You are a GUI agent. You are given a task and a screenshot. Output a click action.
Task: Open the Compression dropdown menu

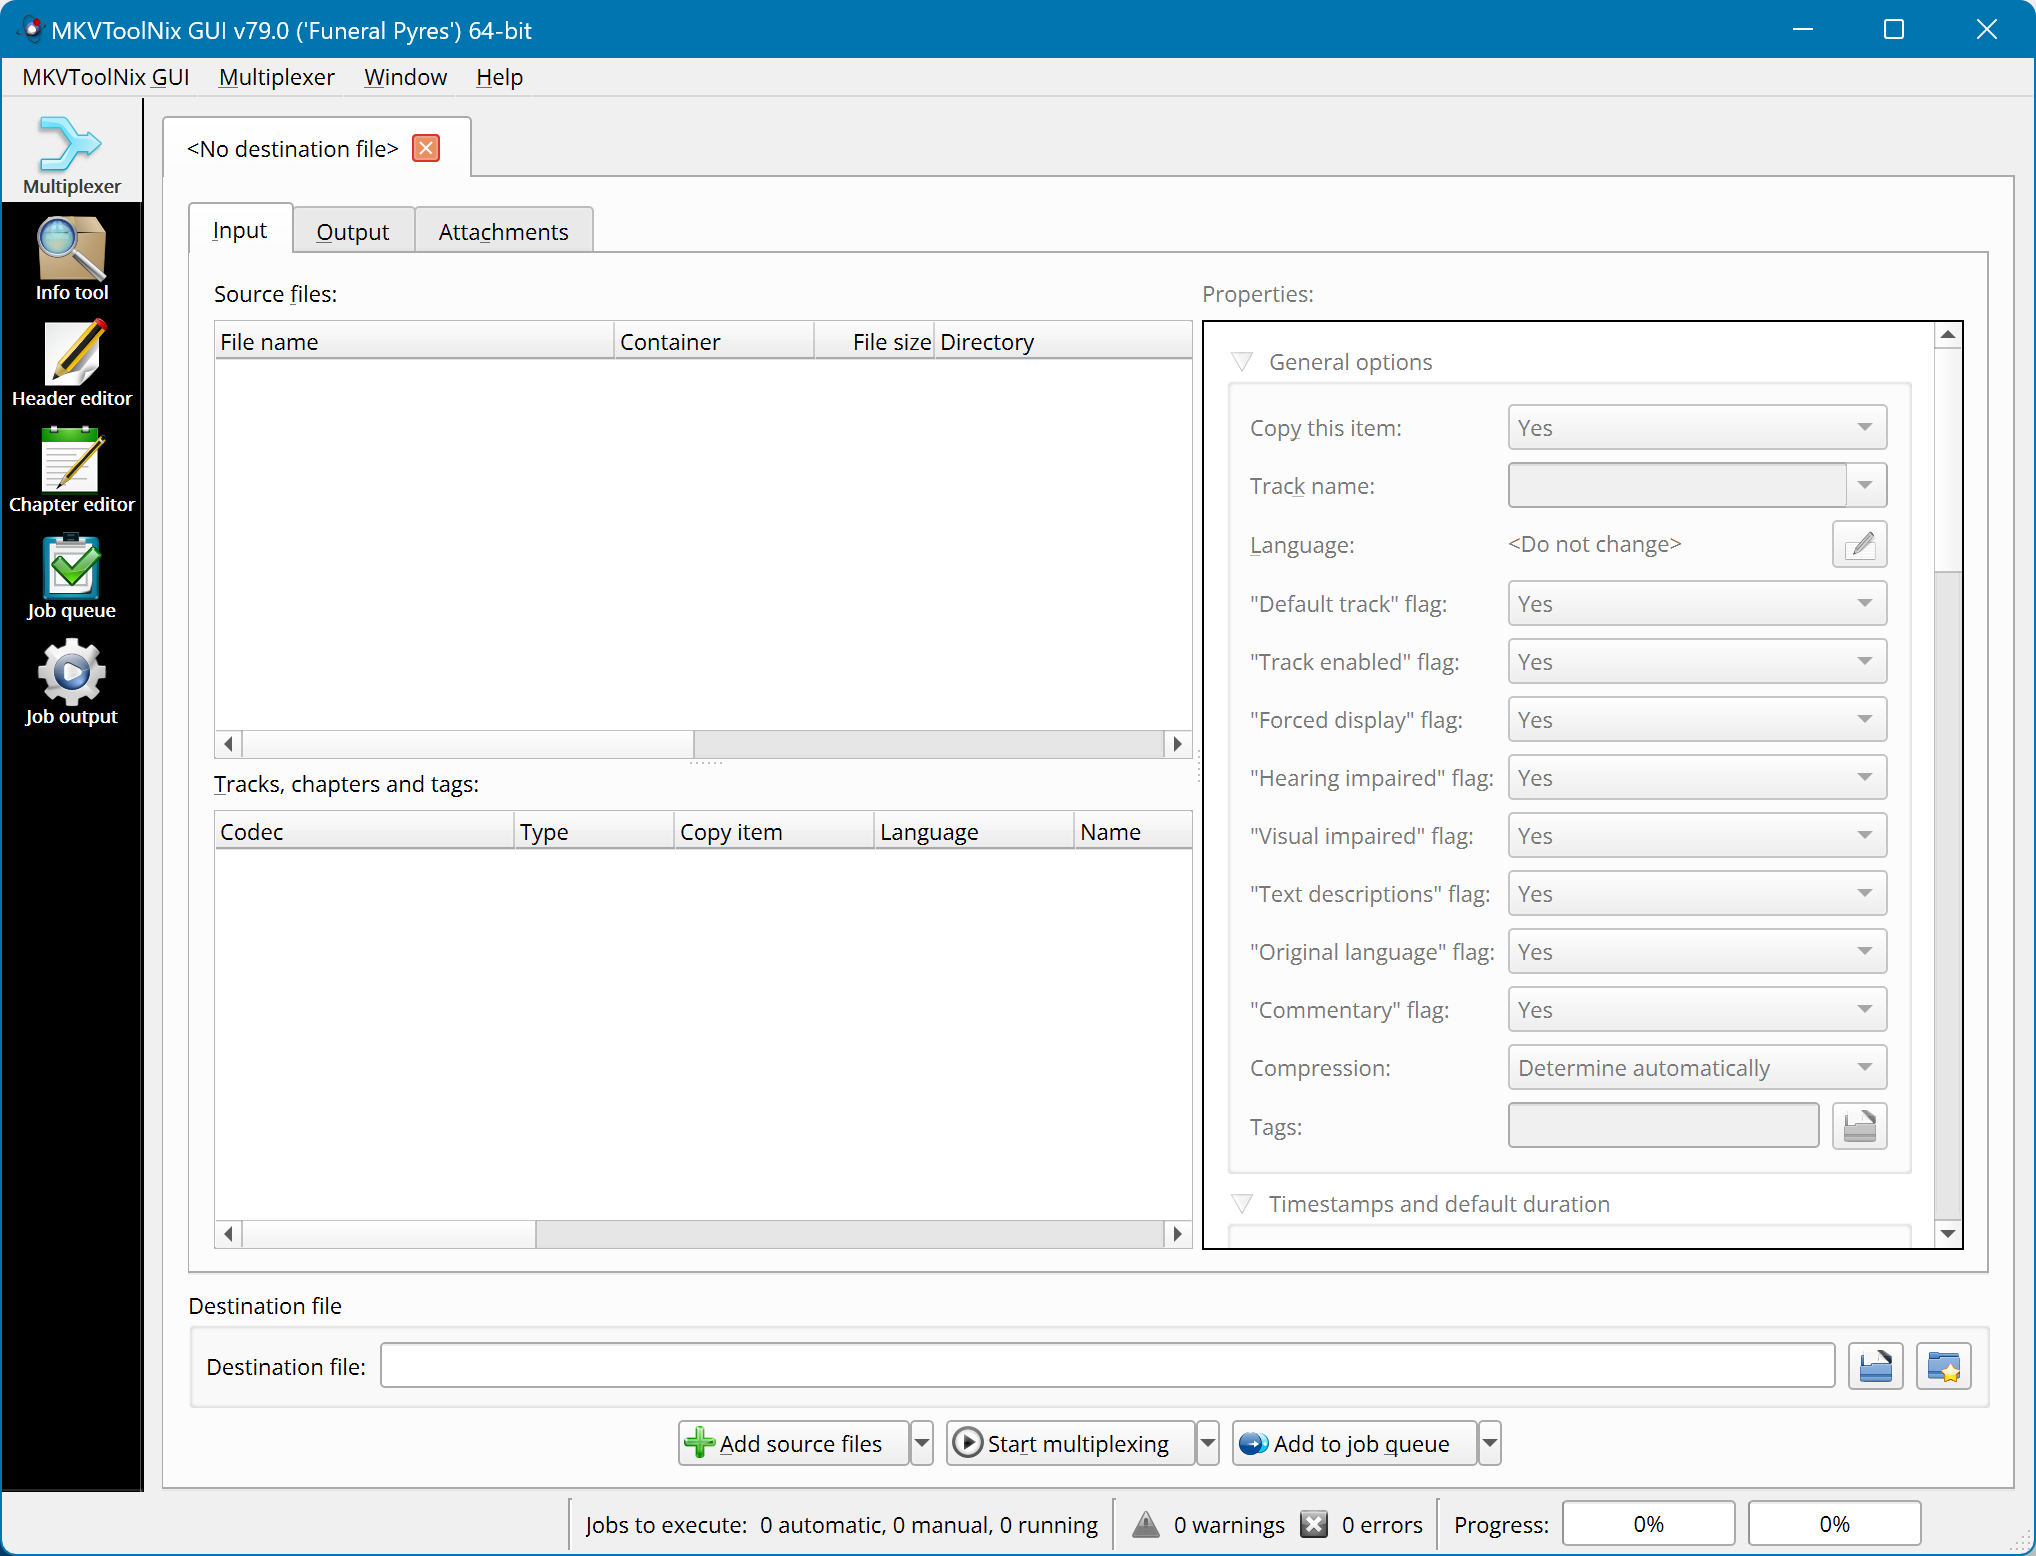coord(1693,1067)
